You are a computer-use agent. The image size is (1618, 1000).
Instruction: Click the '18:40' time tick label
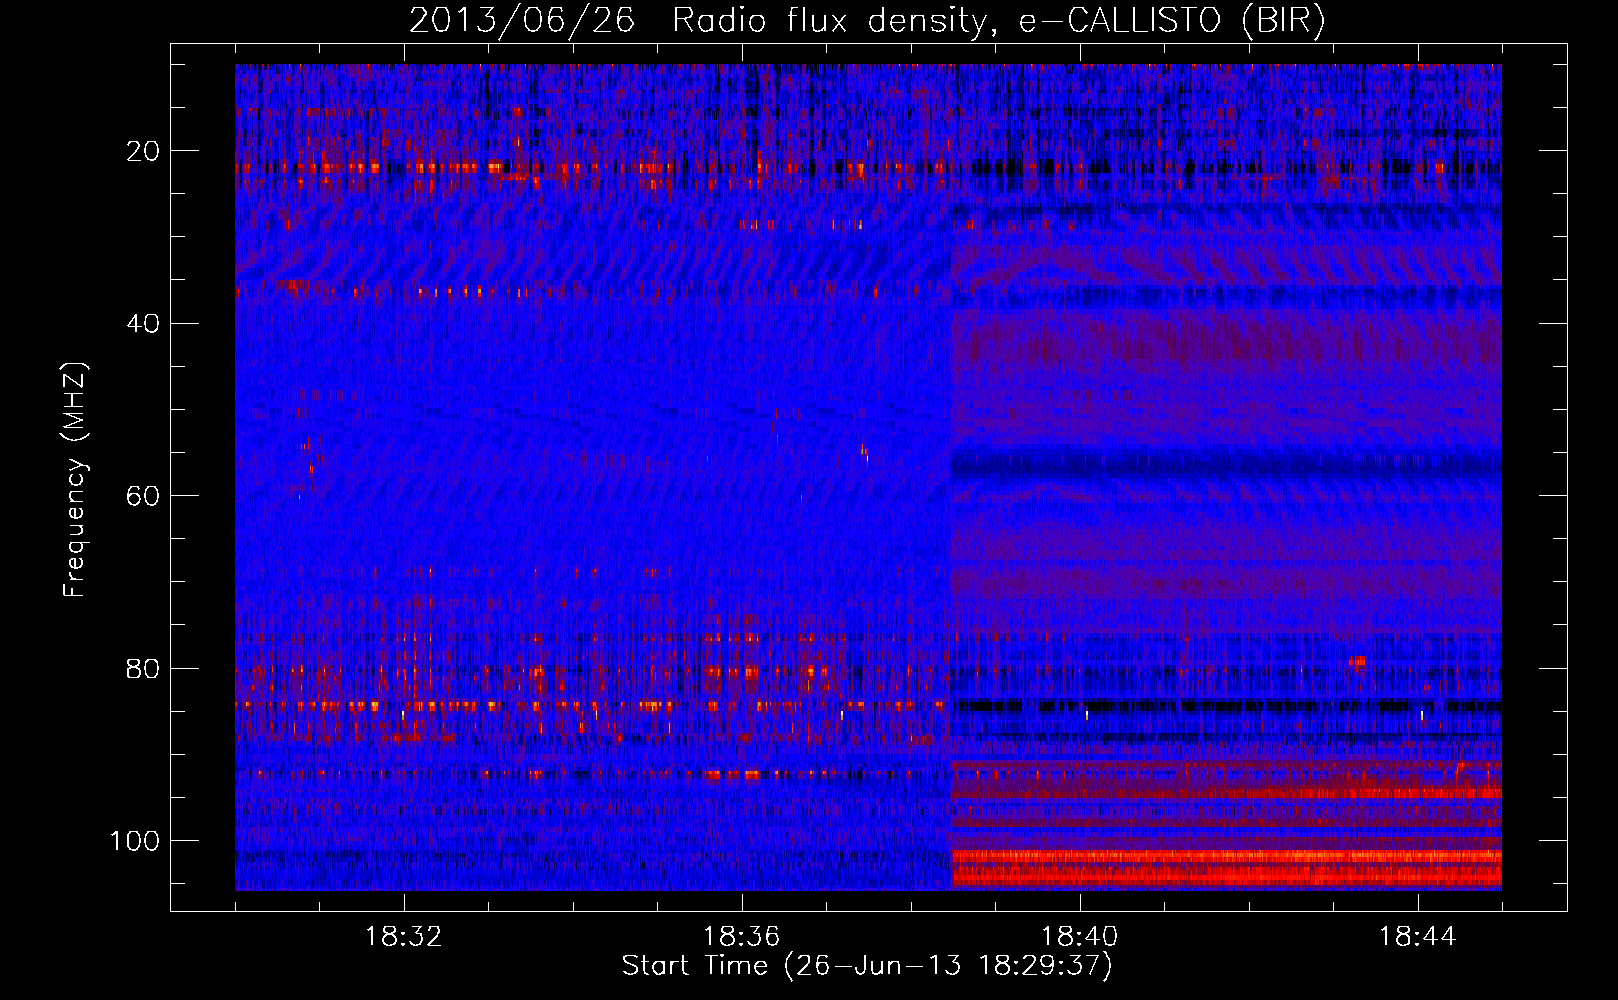[x=1080, y=937]
